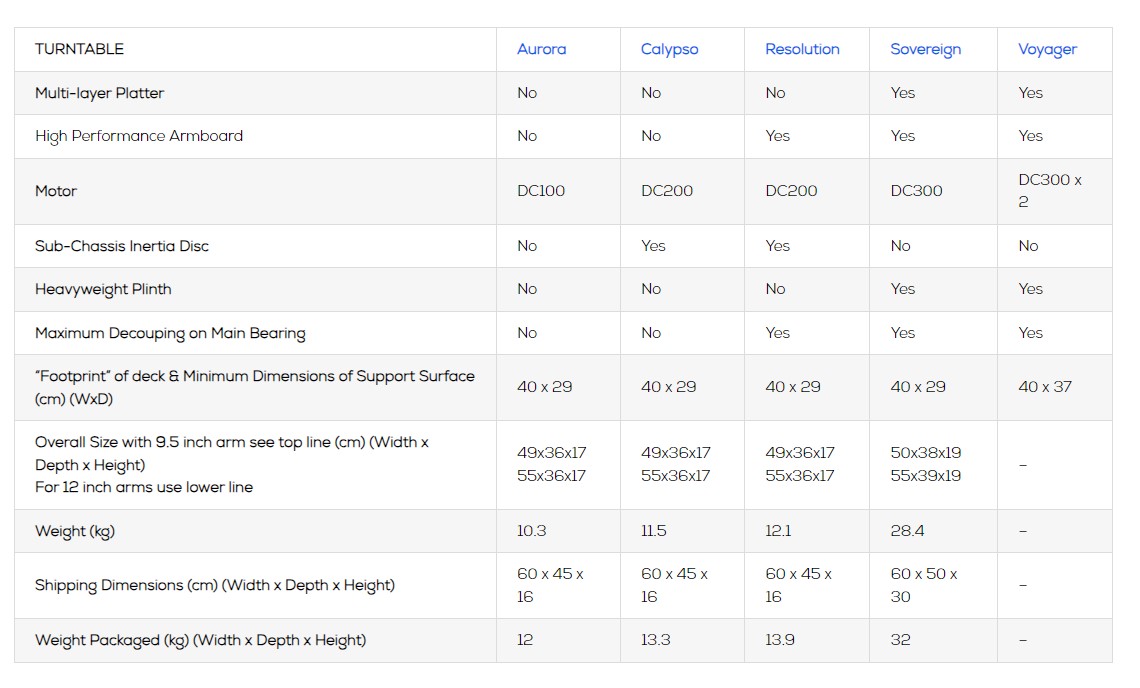Click Aurora's '49x36x17' size value
The width and height of the screenshot is (1140, 688).
pyautogui.click(x=551, y=453)
